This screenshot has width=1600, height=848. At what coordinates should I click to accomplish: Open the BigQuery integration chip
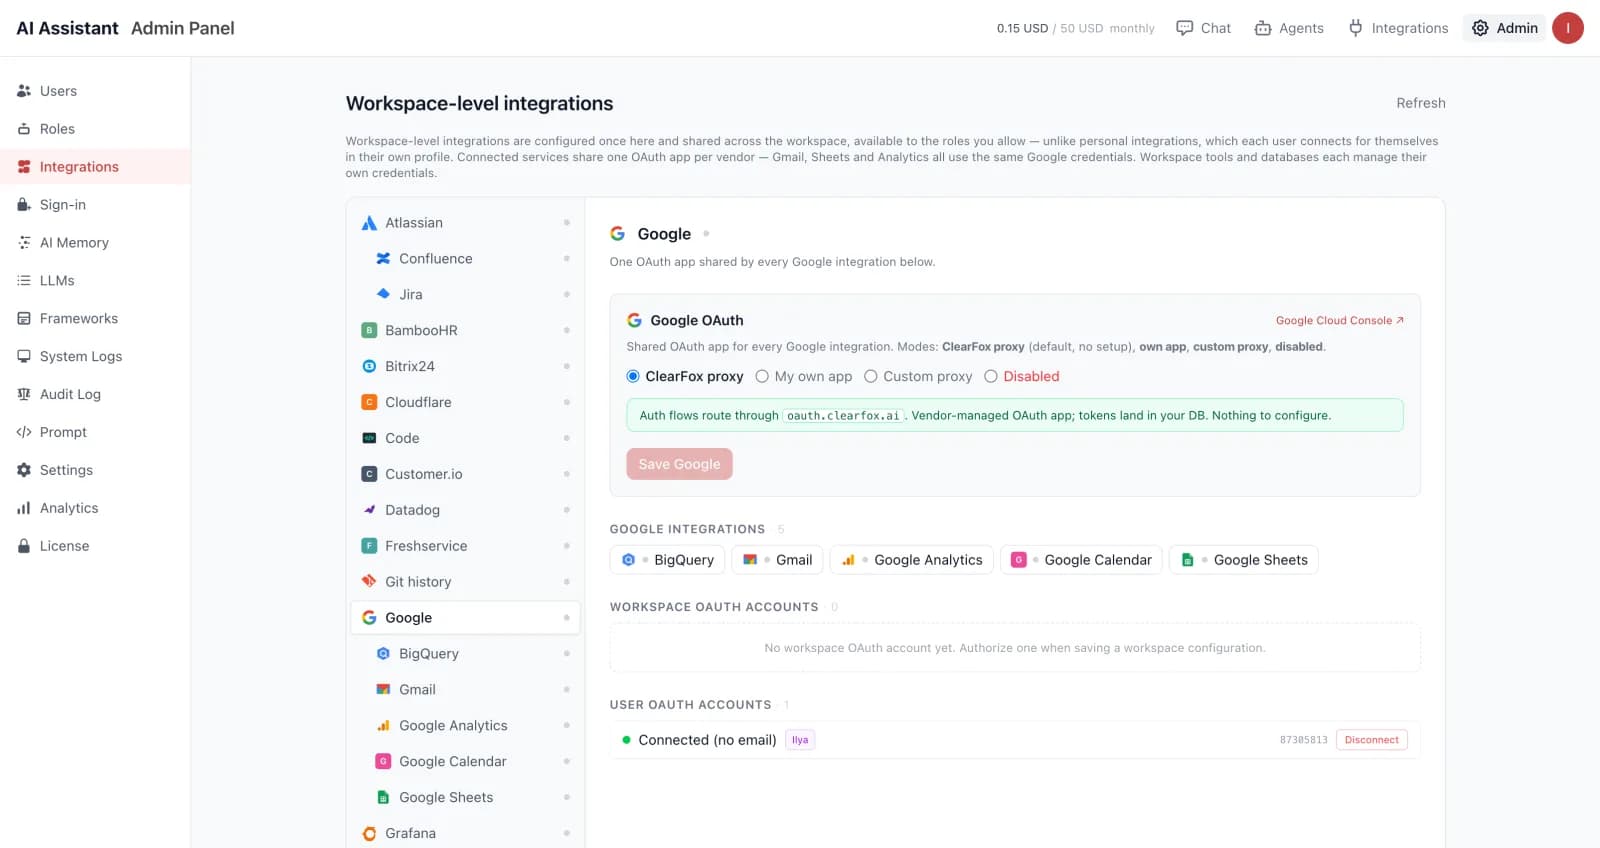coord(668,560)
